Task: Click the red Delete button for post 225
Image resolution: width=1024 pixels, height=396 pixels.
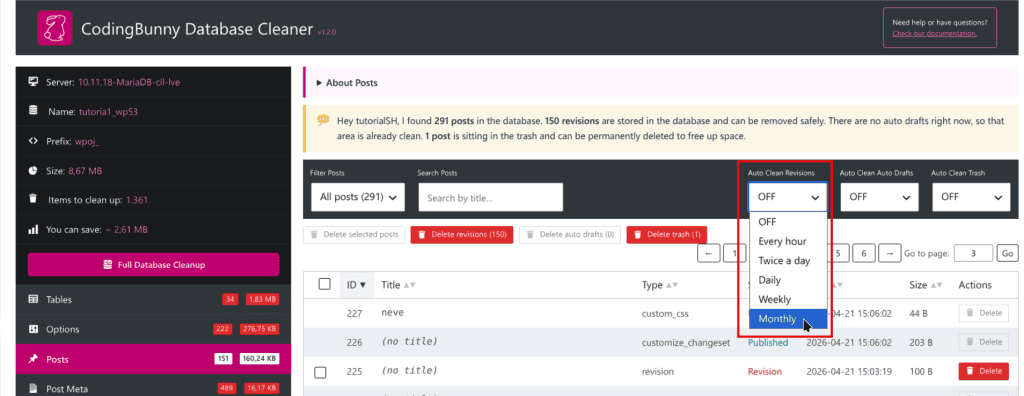Action: pos(984,371)
